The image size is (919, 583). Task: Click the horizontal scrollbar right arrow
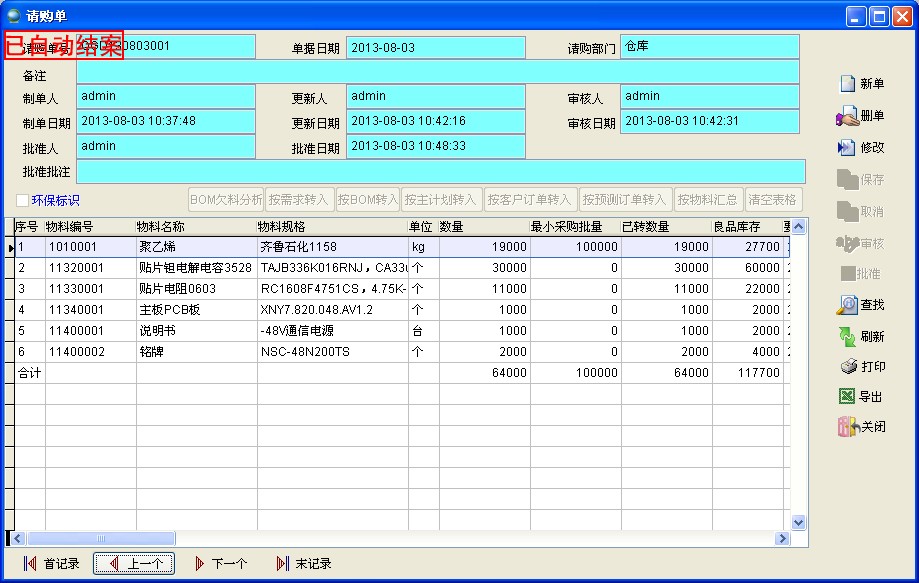782,539
